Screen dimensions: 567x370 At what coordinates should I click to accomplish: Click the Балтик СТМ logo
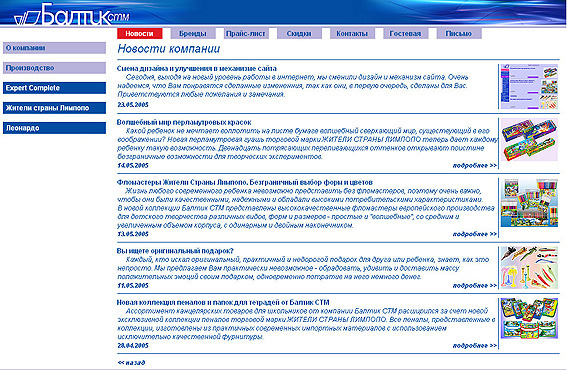coord(72,14)
